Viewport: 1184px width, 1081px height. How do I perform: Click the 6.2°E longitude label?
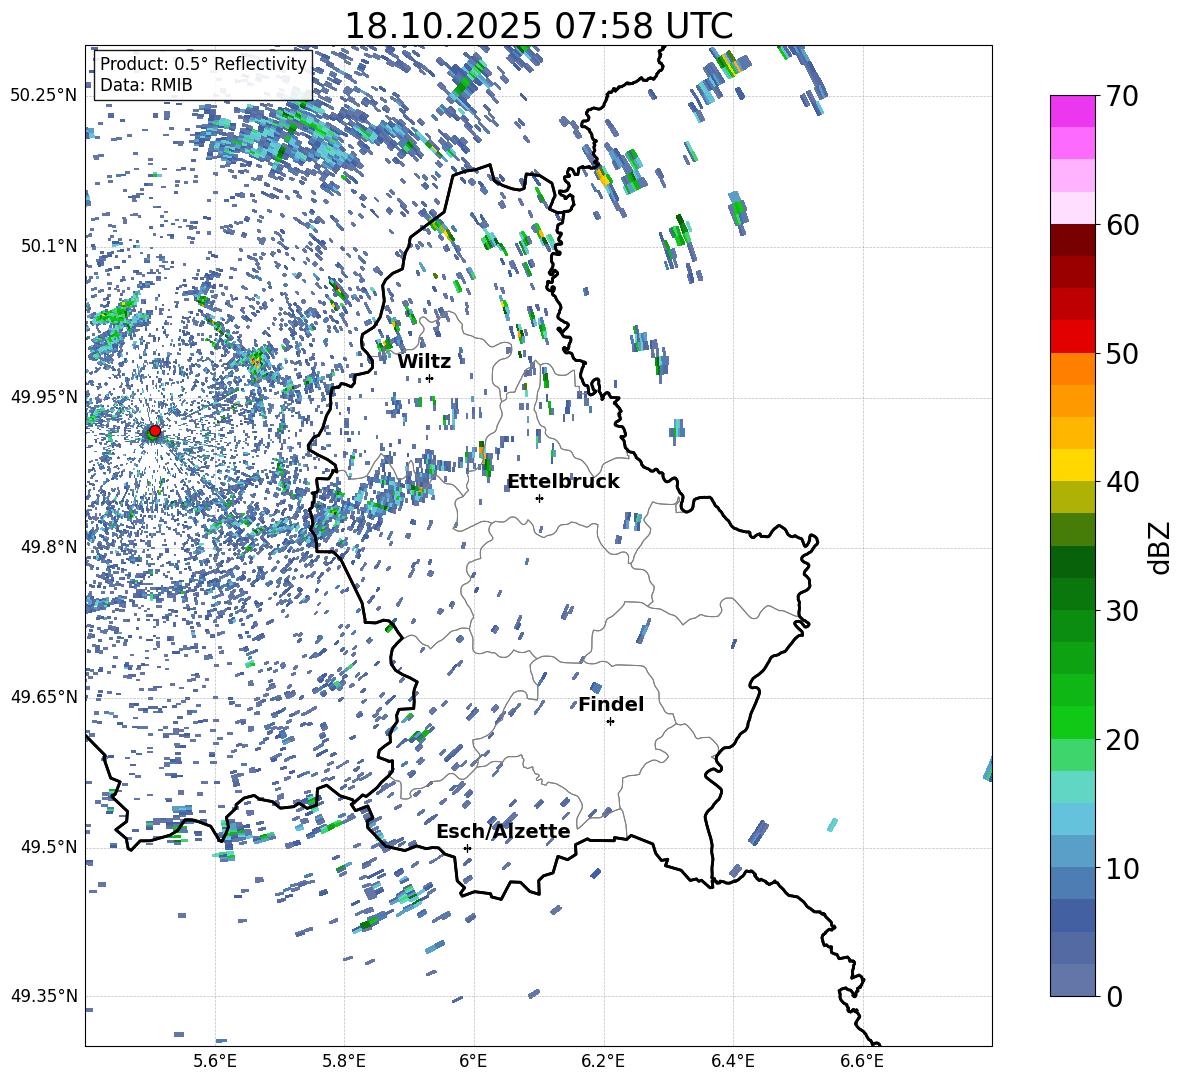[x=603, y=1061]
